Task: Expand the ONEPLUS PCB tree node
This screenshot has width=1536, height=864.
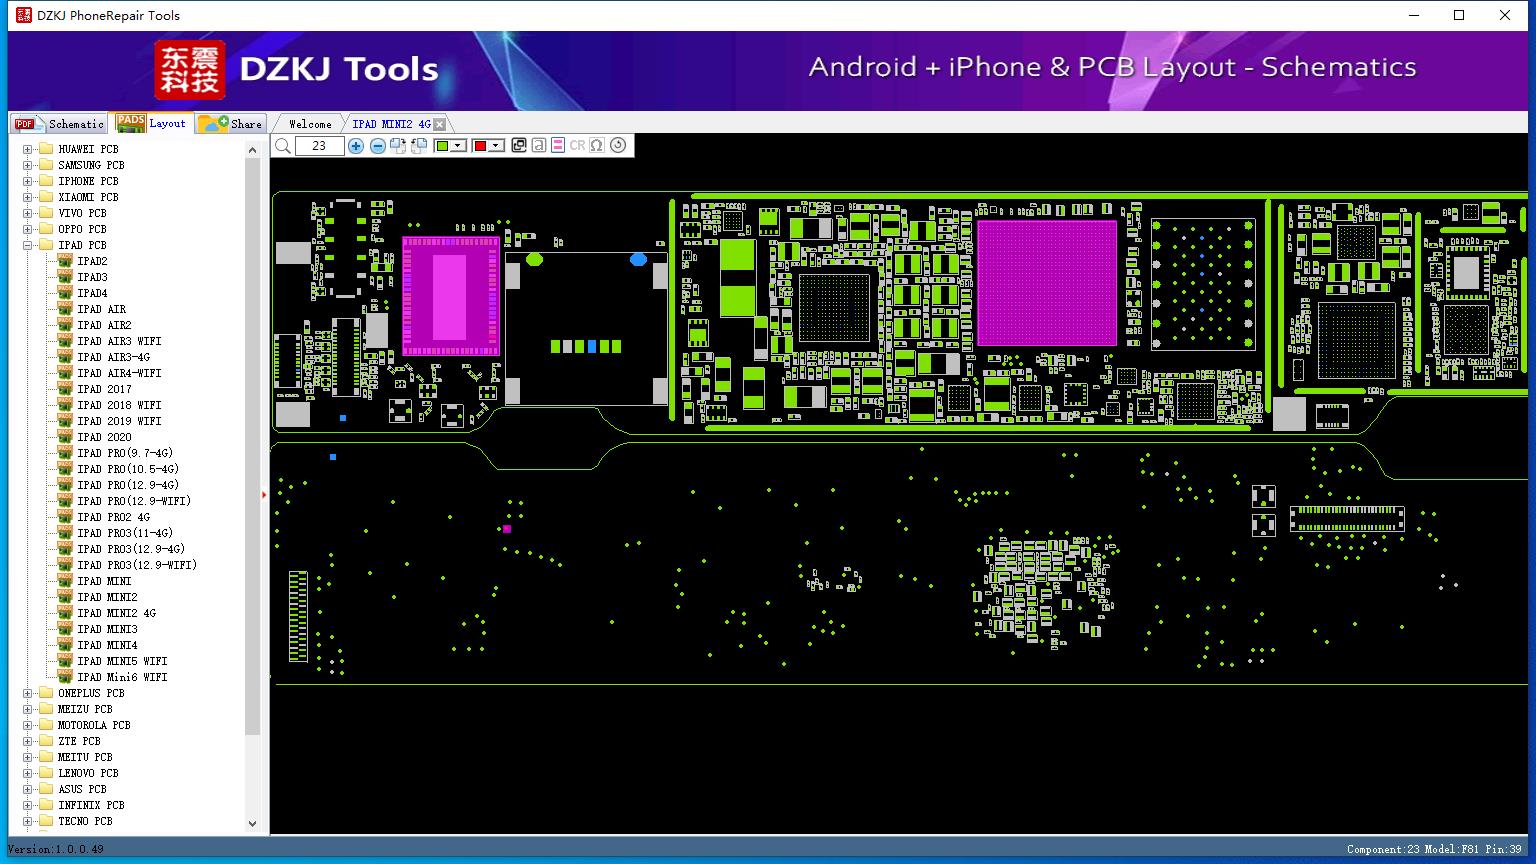Action: point(28,693)
